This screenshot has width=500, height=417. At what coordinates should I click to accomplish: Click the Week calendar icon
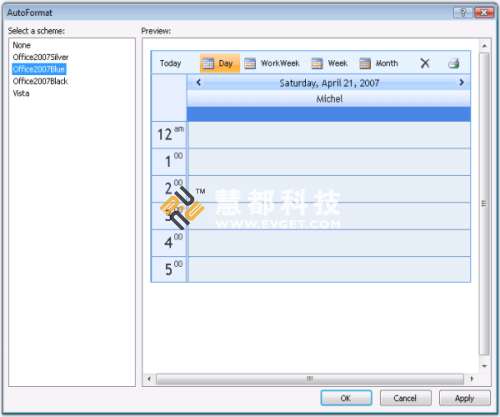pos(317,63)
